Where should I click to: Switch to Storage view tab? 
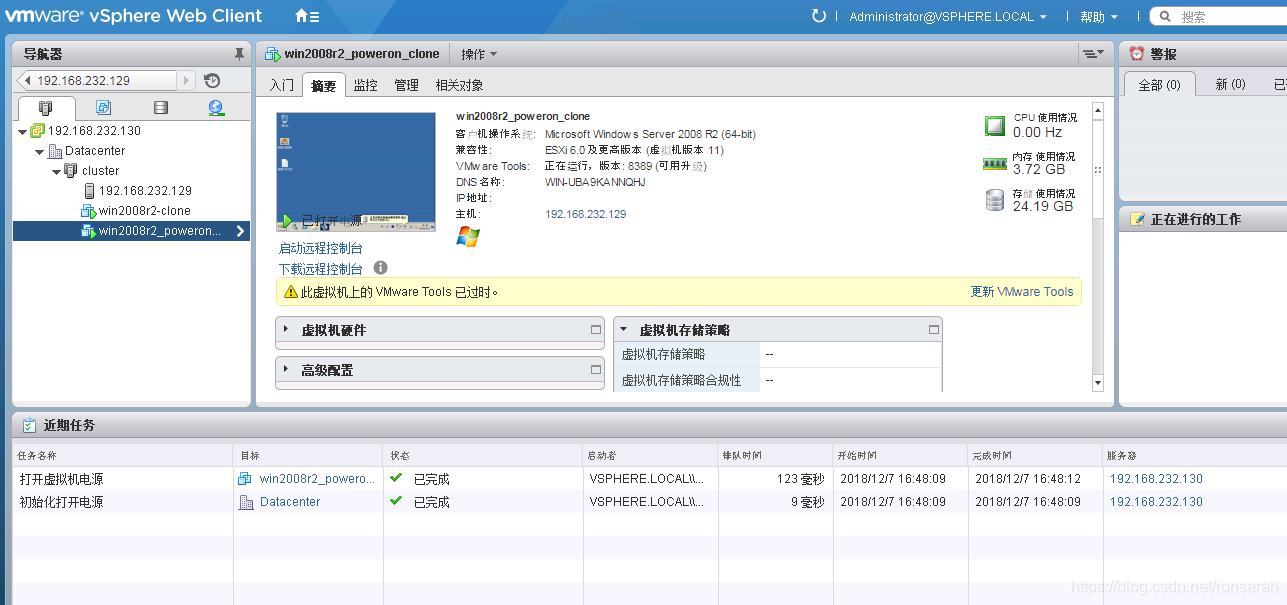(160, 108)
